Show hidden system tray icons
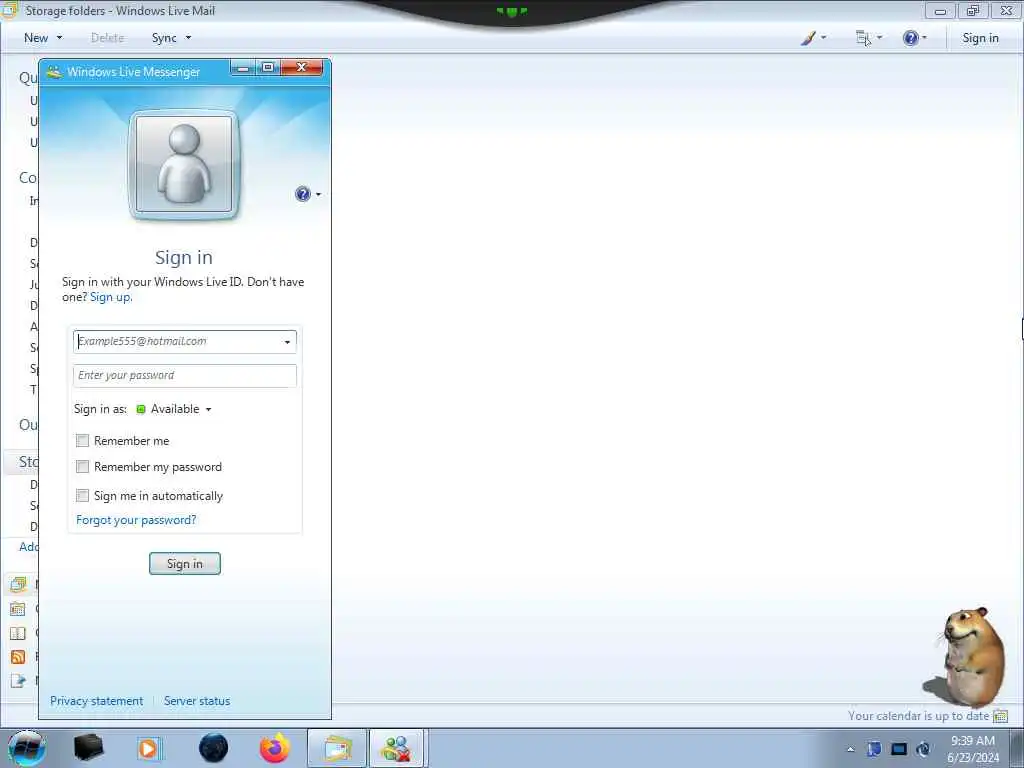 coord(850,750)
